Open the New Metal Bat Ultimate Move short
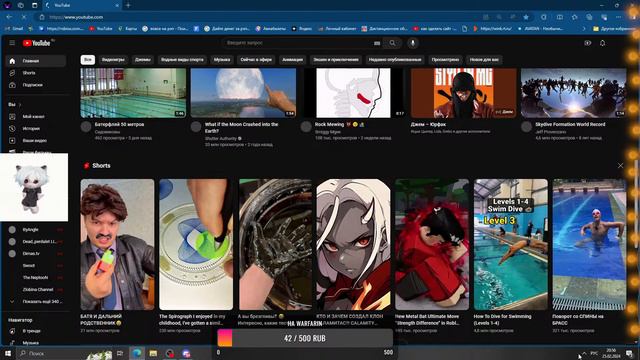Screen dimensions: 640x360 click(x=432, y=244)
